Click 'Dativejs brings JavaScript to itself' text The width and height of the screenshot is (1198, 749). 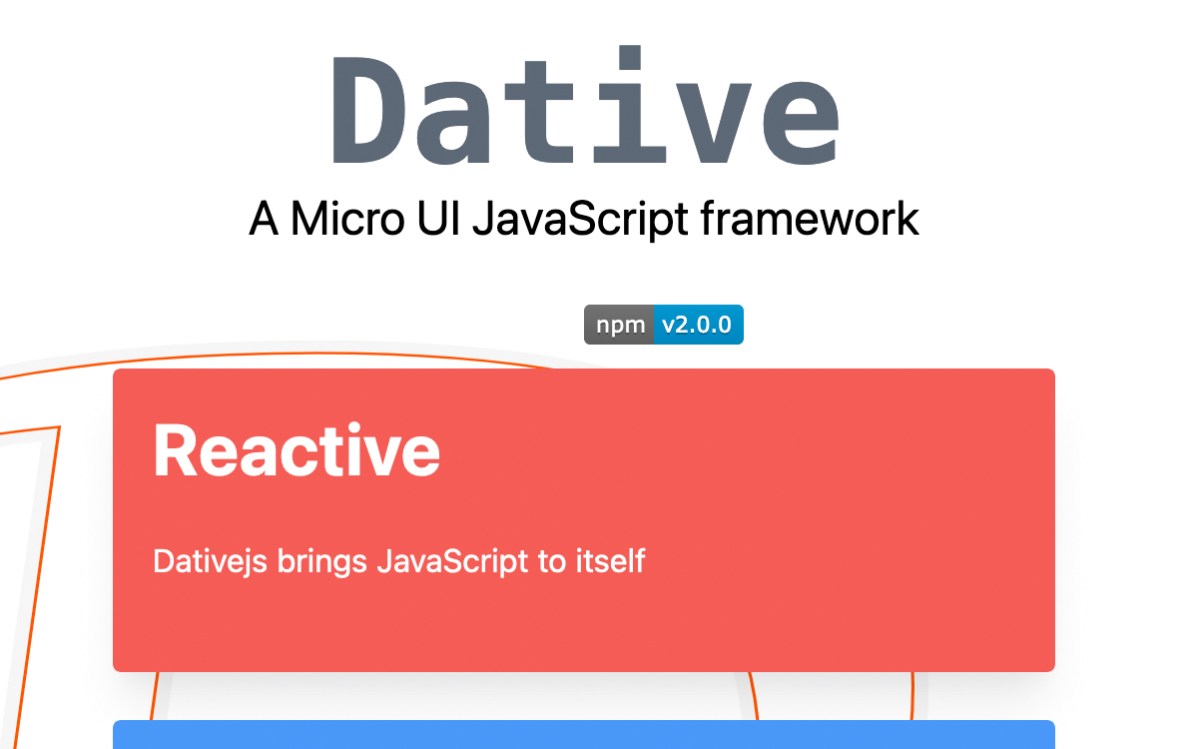click(x=399, y=562)
